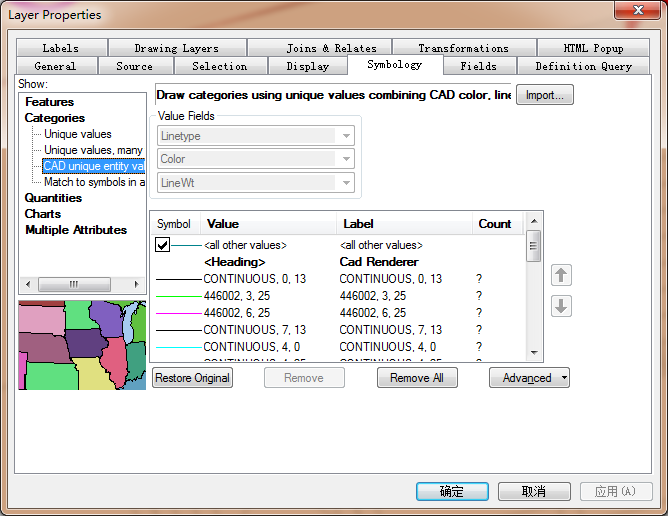Switch to the Drawing Layers tab
The height and width of the screenshot is (516, 668).
(x=177, y=48)
